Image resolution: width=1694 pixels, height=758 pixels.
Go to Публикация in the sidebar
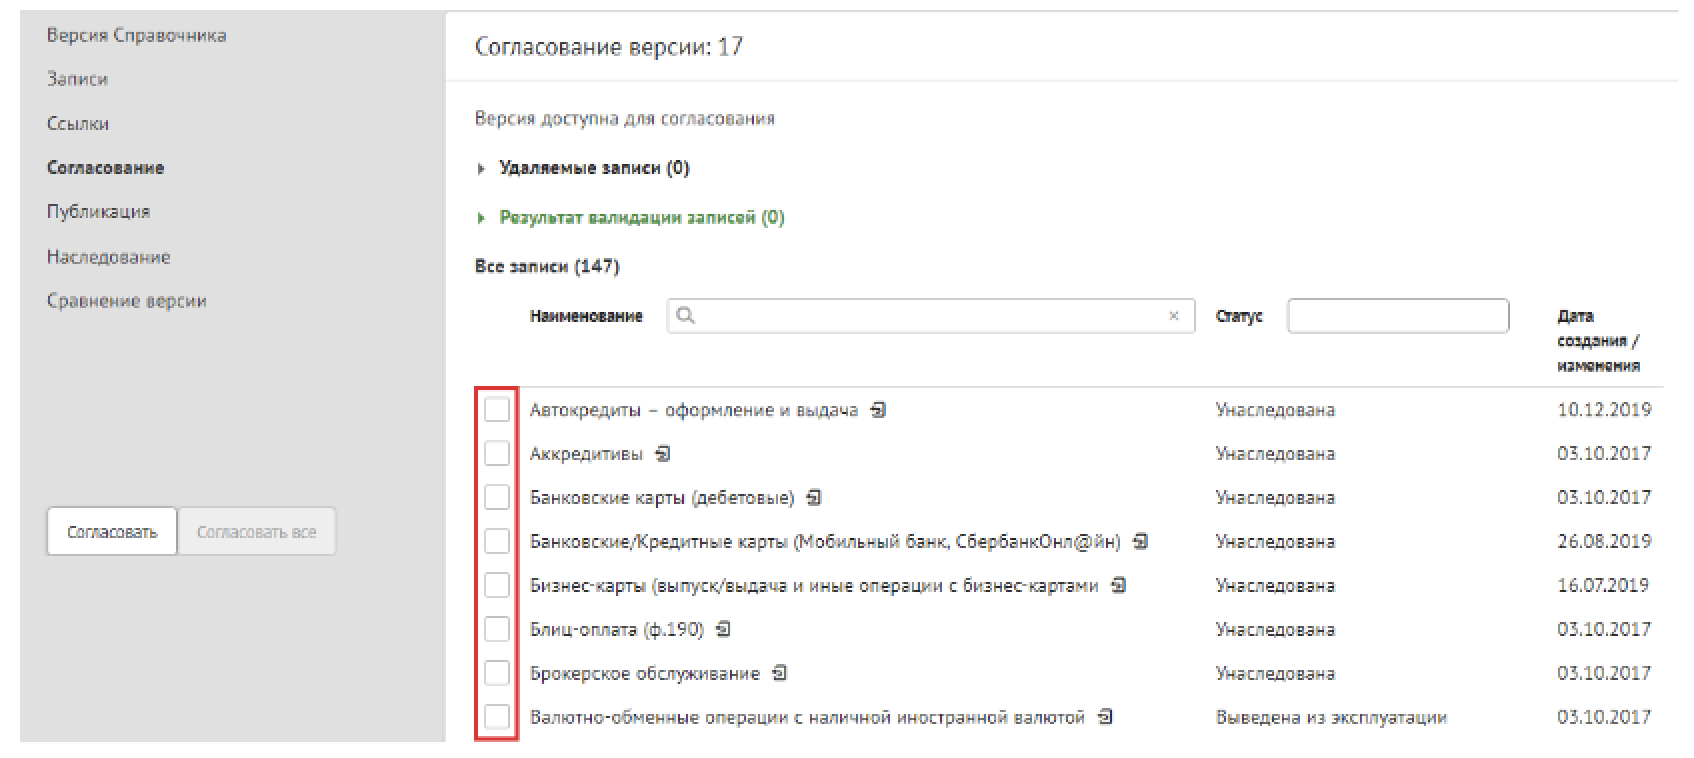point(98,212)
